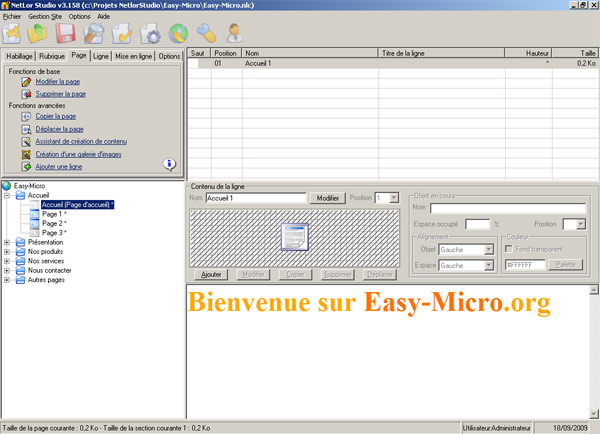Click the Nos produits folder icon
600x434 pixels.
[x=21, y=252]
